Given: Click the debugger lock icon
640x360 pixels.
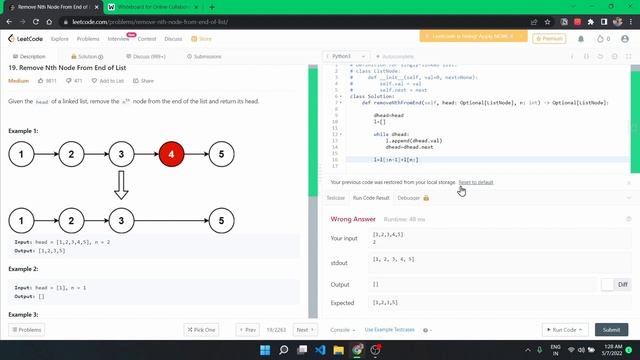Looking at the screenshot, I should coord(426,198).
